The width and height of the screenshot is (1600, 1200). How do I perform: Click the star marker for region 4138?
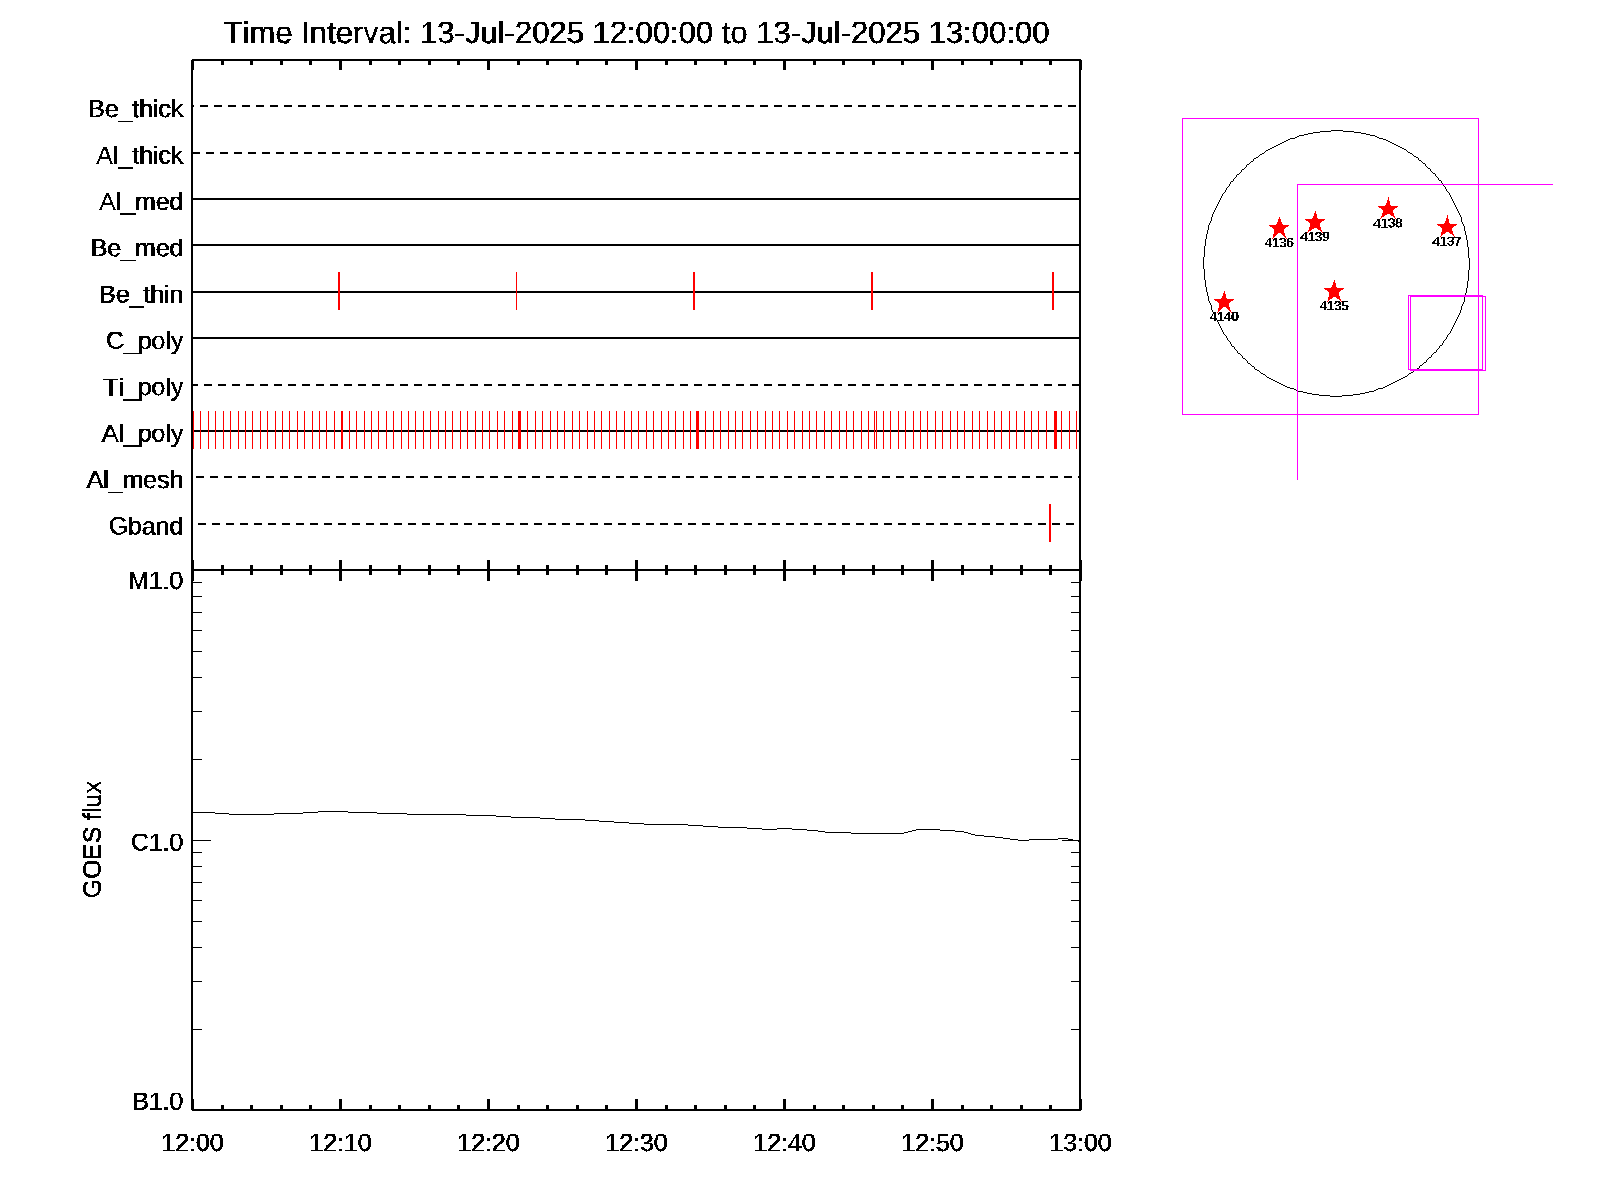click(x=1387, y=209)
